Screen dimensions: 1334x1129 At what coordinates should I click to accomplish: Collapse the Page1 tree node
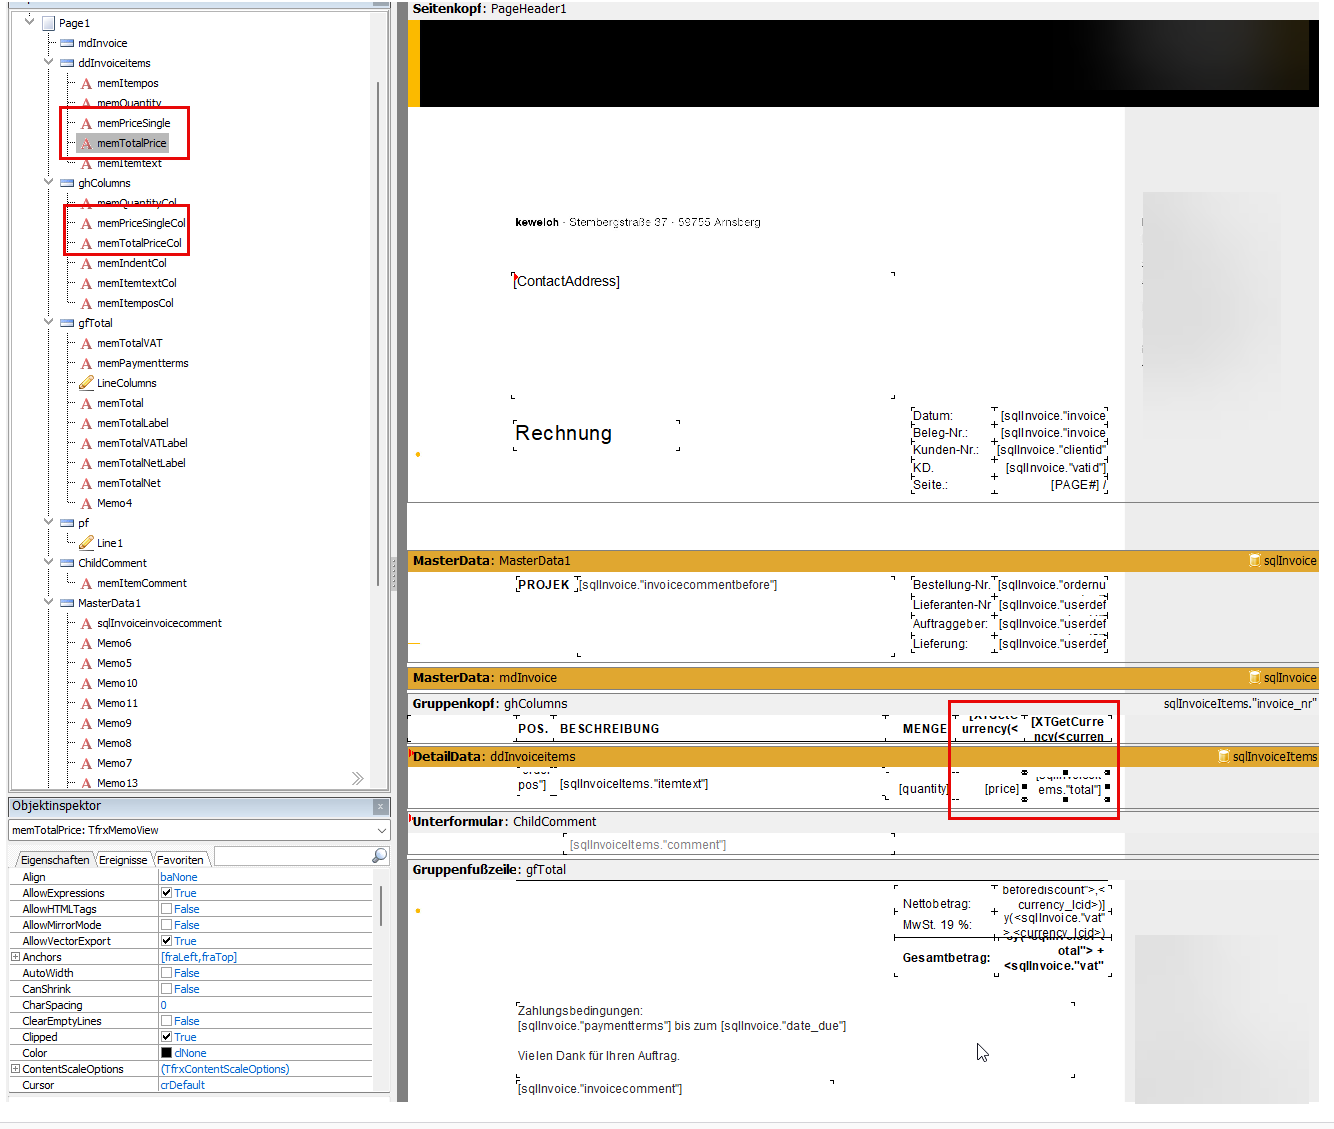tap(29, 21)
